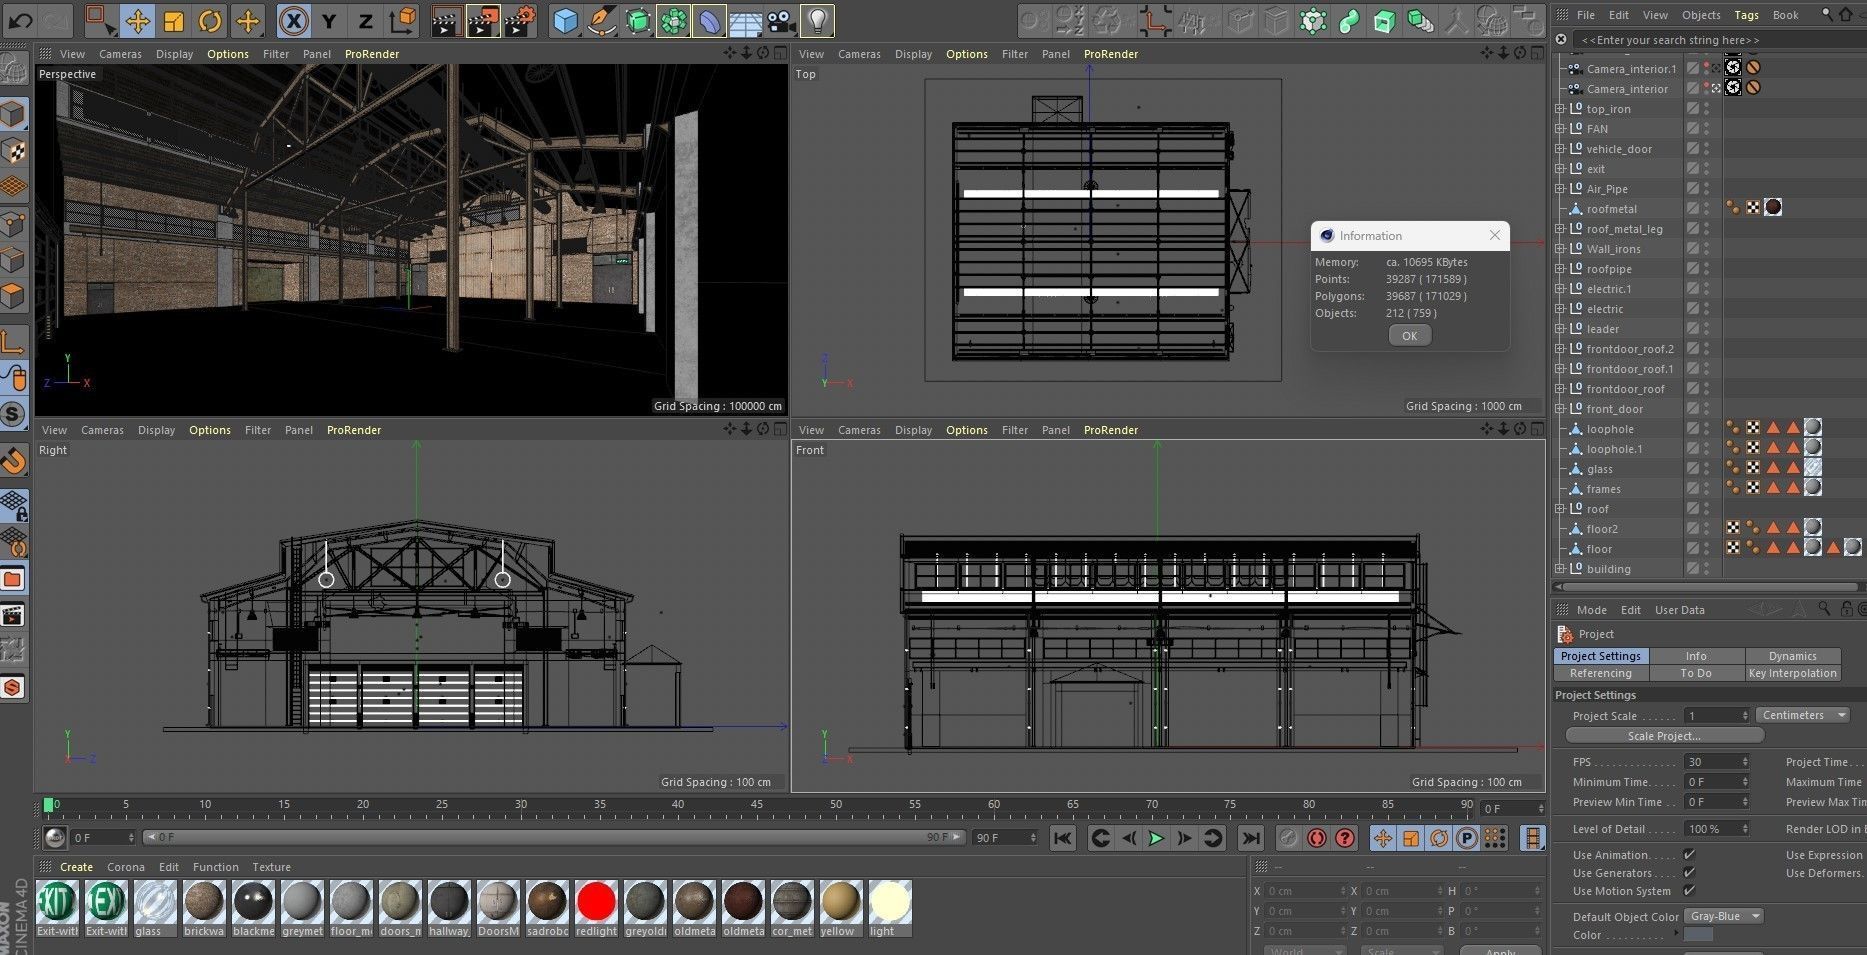1867x955 pixels.
Task: Add a Cube primitive object
Action: click(x=566, y=20)
